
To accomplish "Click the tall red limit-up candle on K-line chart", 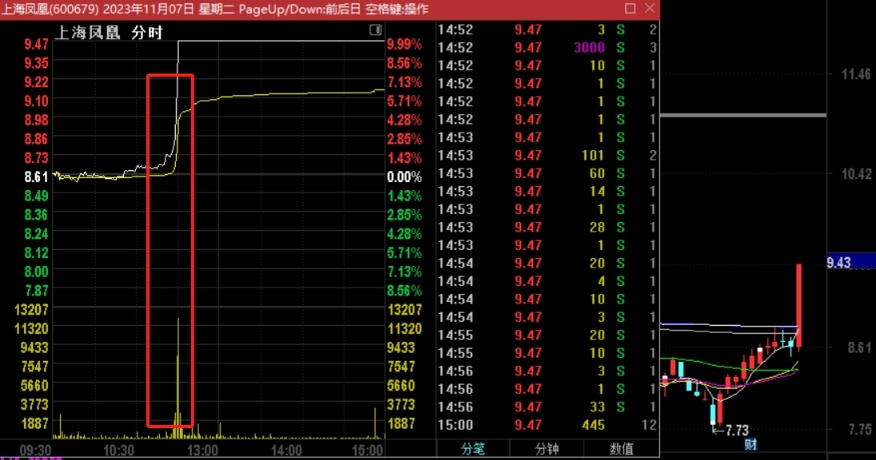I will coord(799,305).
